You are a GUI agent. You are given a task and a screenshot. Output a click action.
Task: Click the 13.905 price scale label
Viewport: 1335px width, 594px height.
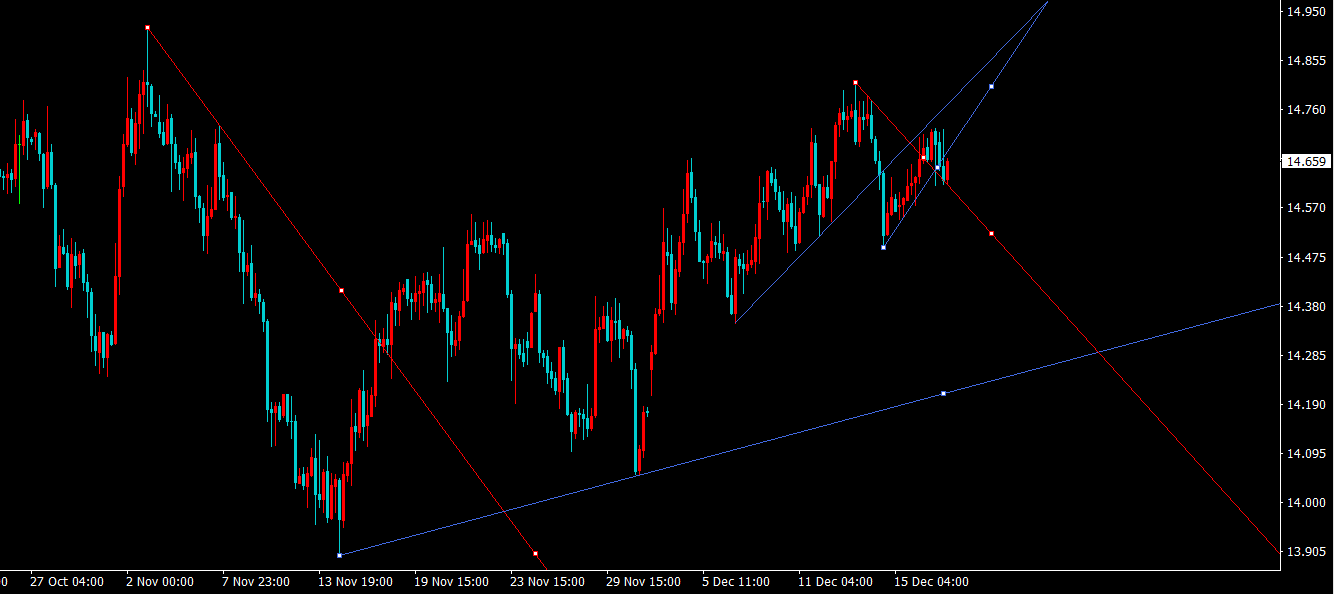1306,552
